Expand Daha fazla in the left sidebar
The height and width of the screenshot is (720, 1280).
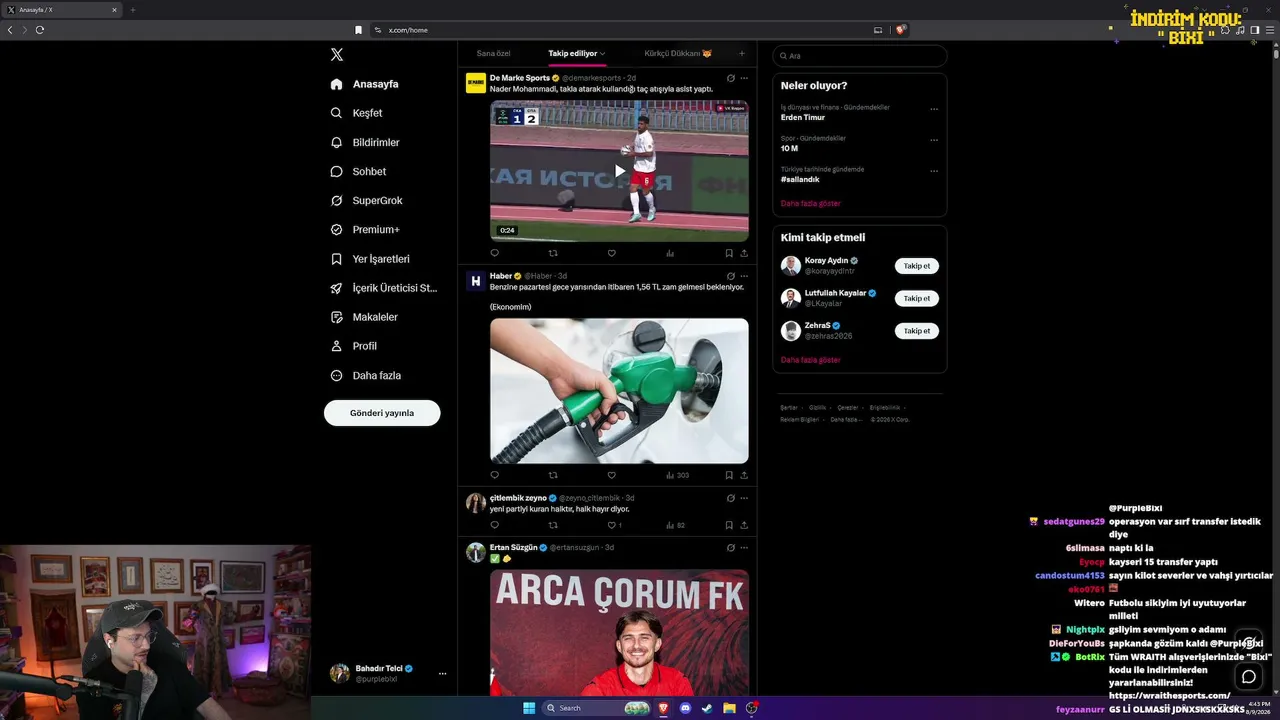(x=366, y=376)
